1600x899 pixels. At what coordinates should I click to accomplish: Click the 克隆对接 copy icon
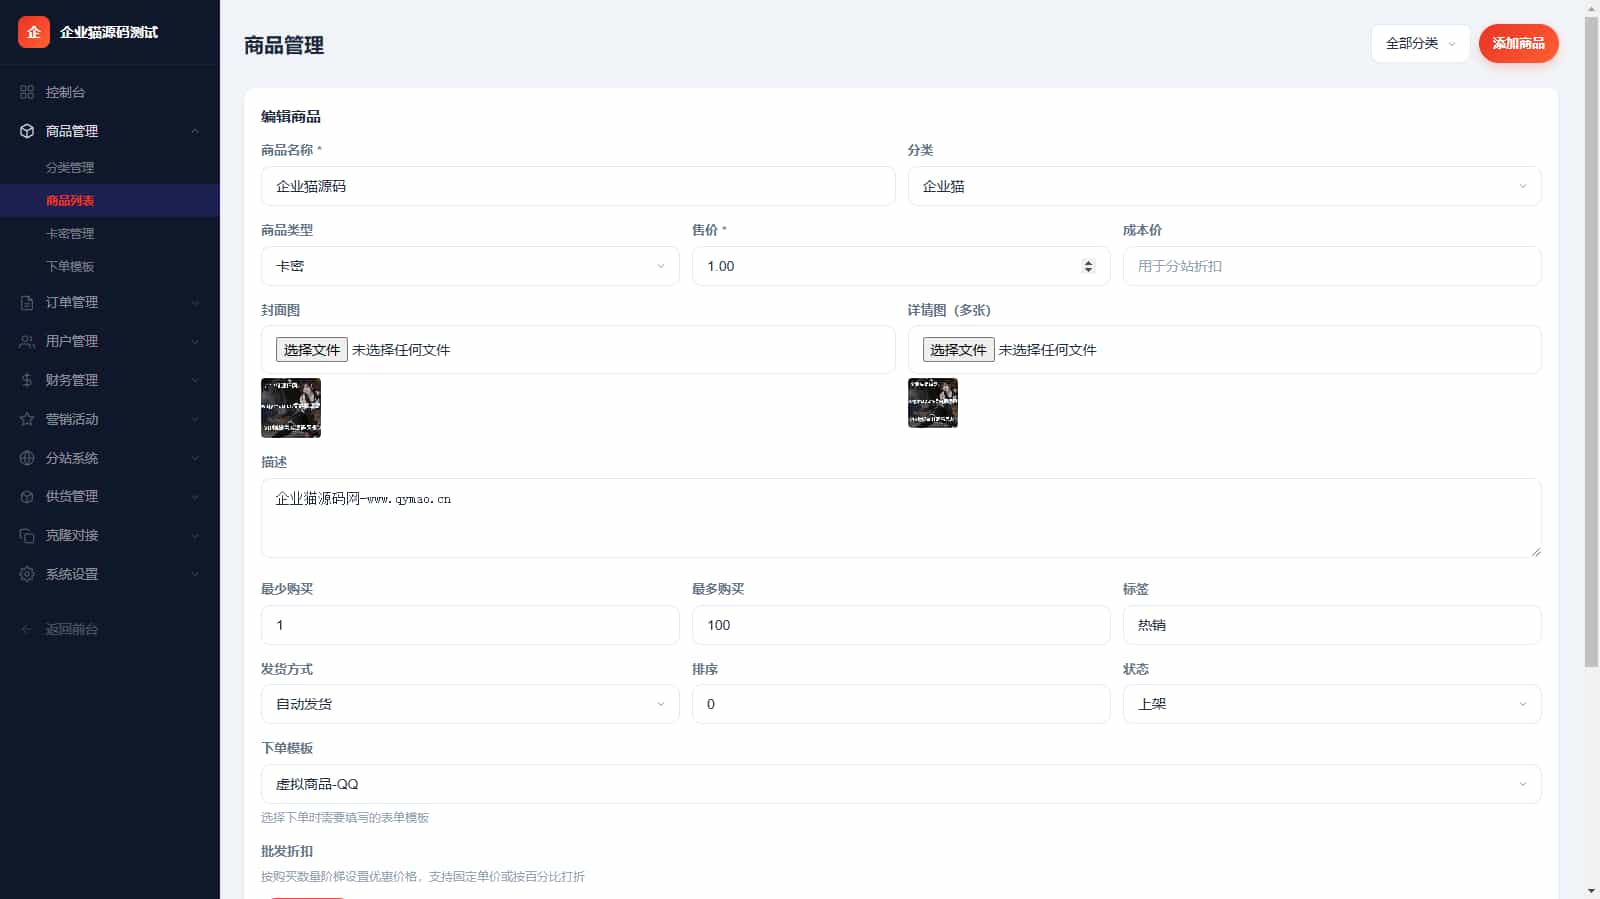click(27, 535)
